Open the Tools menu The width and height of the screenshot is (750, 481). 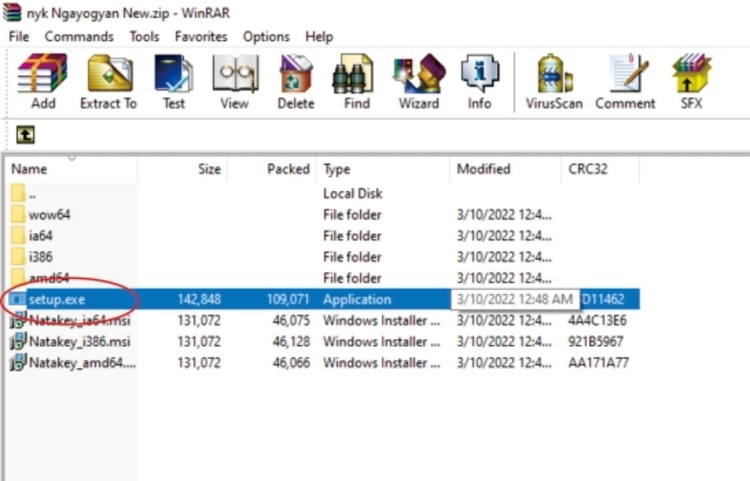point(144,36)
